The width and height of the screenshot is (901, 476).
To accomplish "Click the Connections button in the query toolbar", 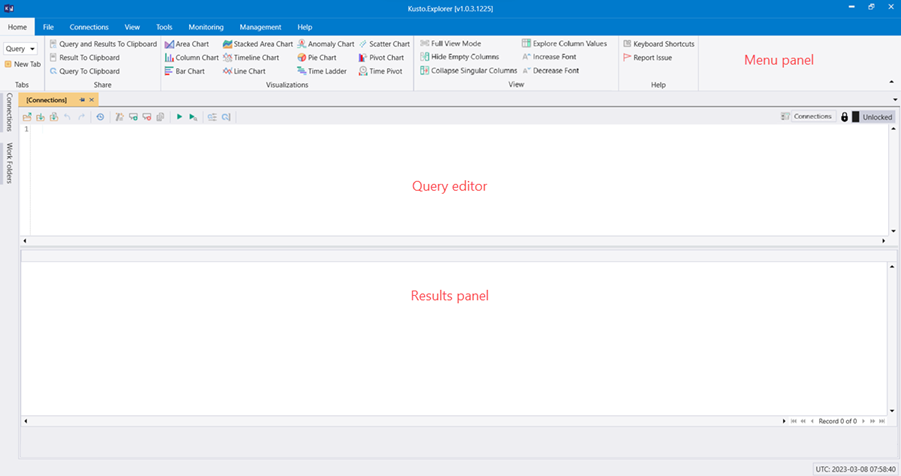I will coord(807,117).
